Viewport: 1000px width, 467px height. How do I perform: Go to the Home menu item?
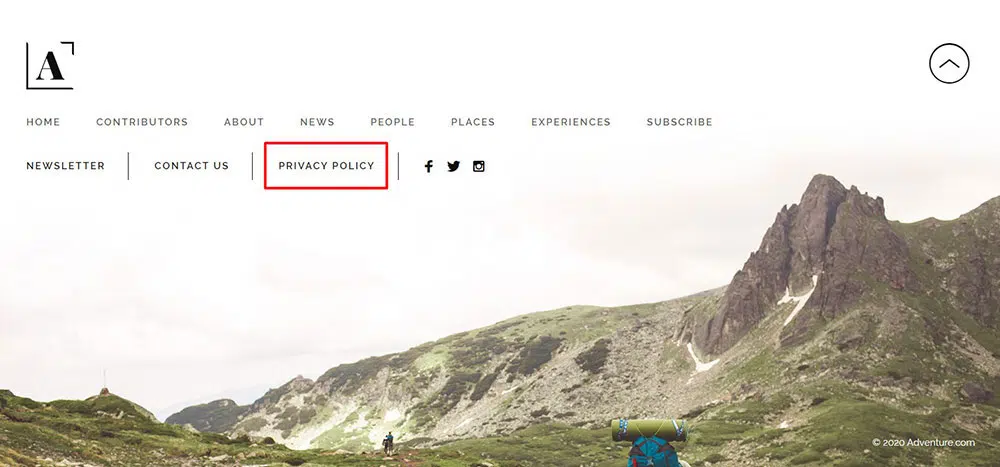43,122
